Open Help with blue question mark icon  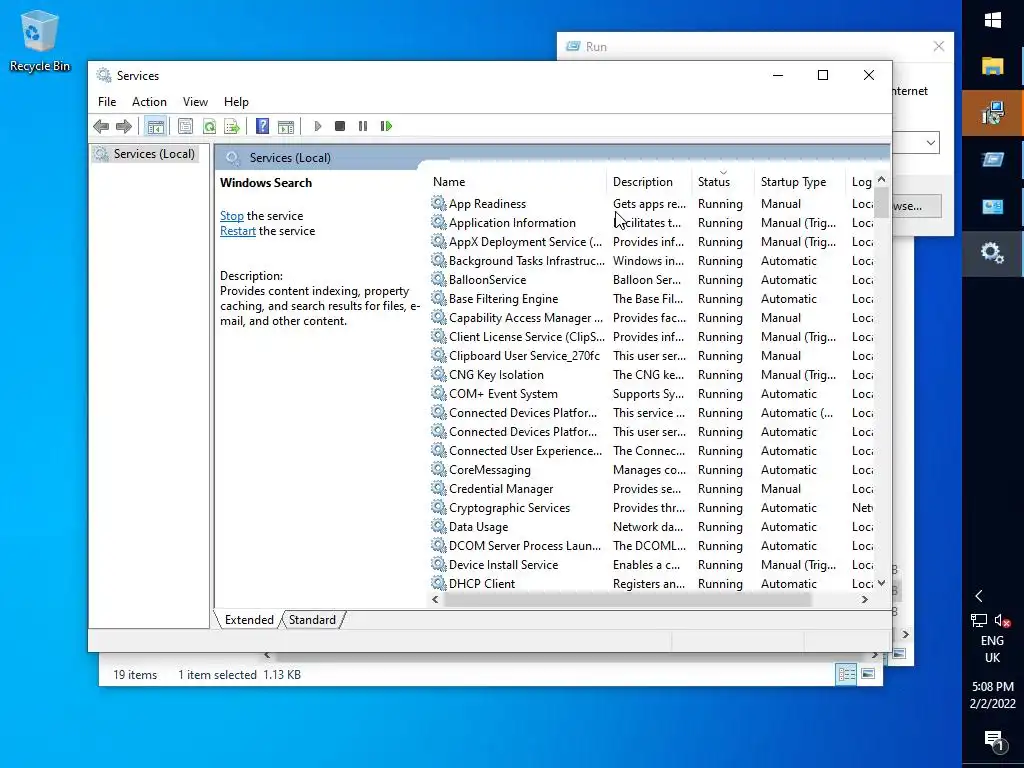click(263, 126)
